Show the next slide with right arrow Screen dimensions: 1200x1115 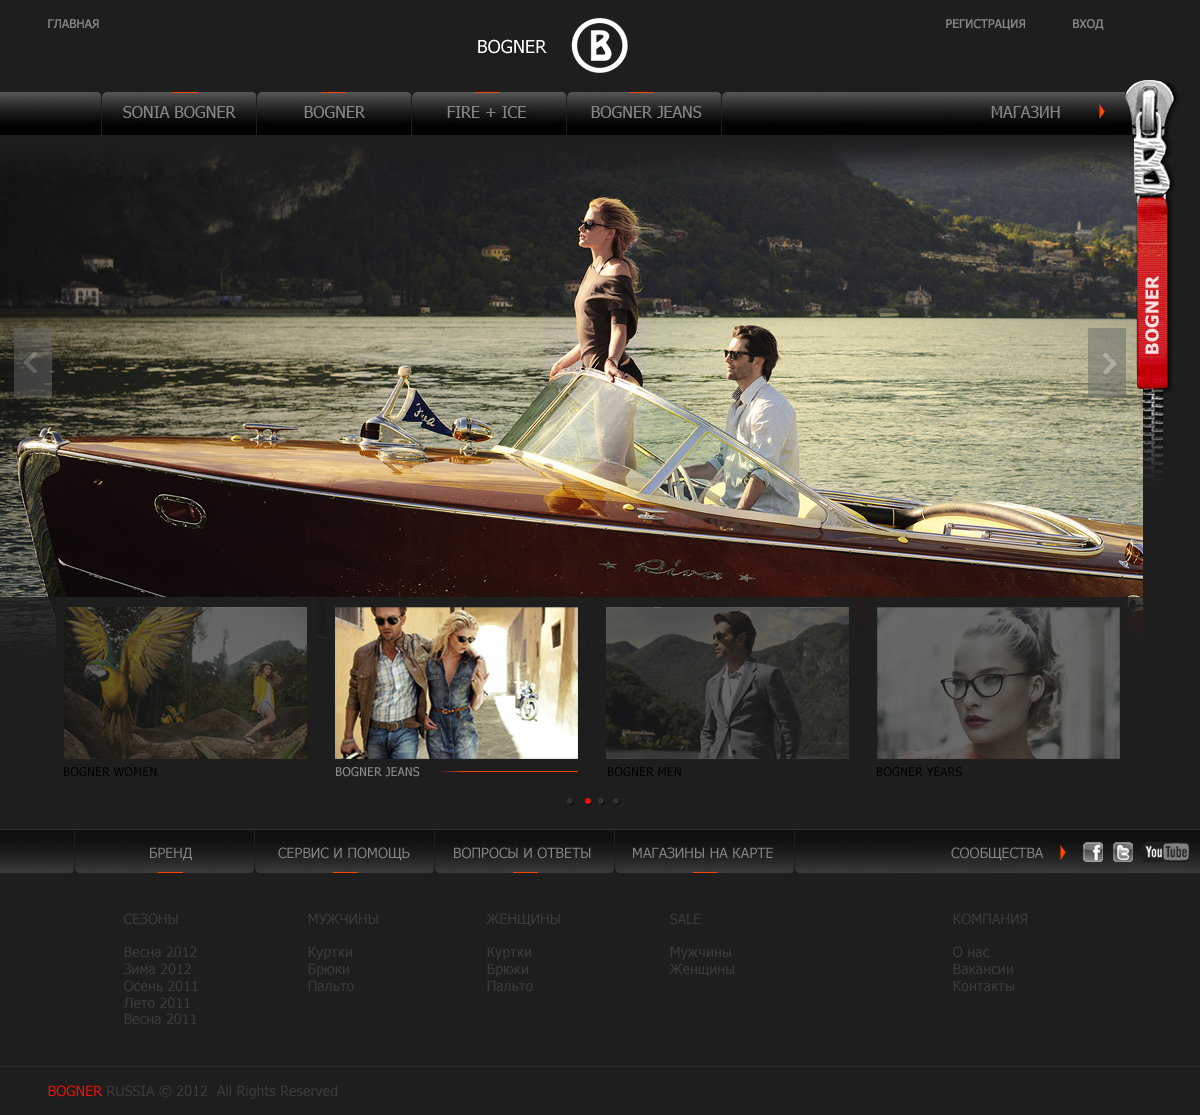pos(1107,363)
